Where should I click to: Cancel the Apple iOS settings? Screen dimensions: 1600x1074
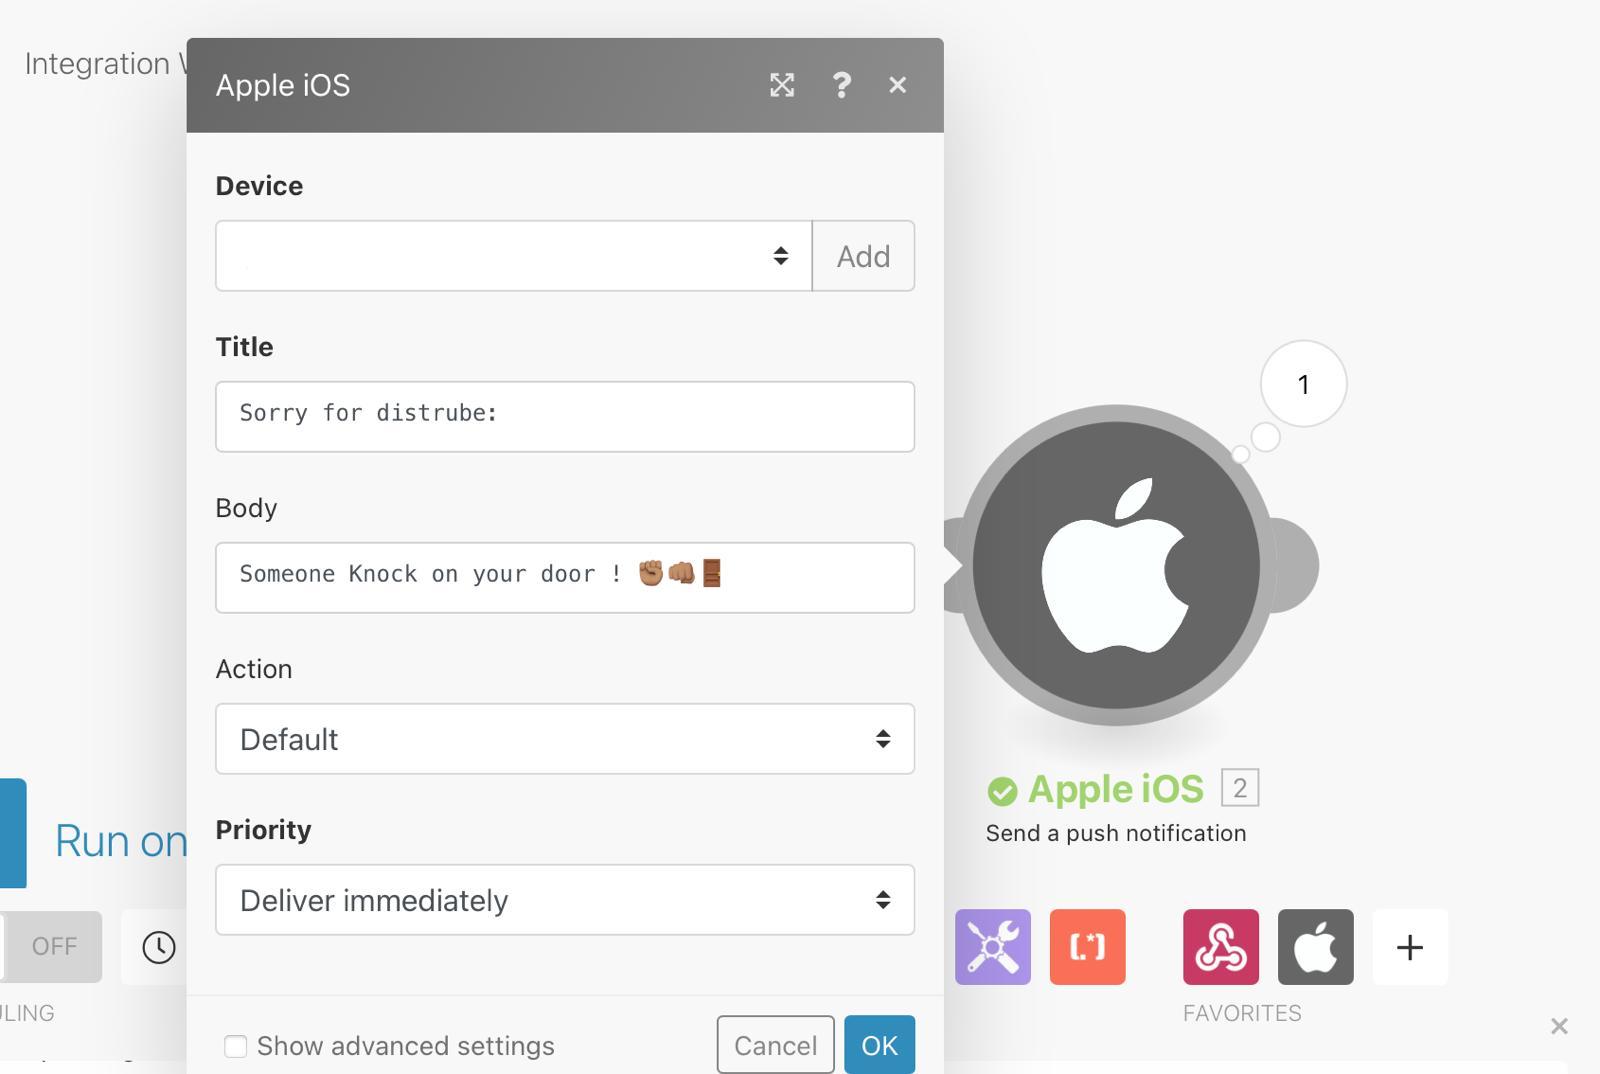(x=775, y=1045)
